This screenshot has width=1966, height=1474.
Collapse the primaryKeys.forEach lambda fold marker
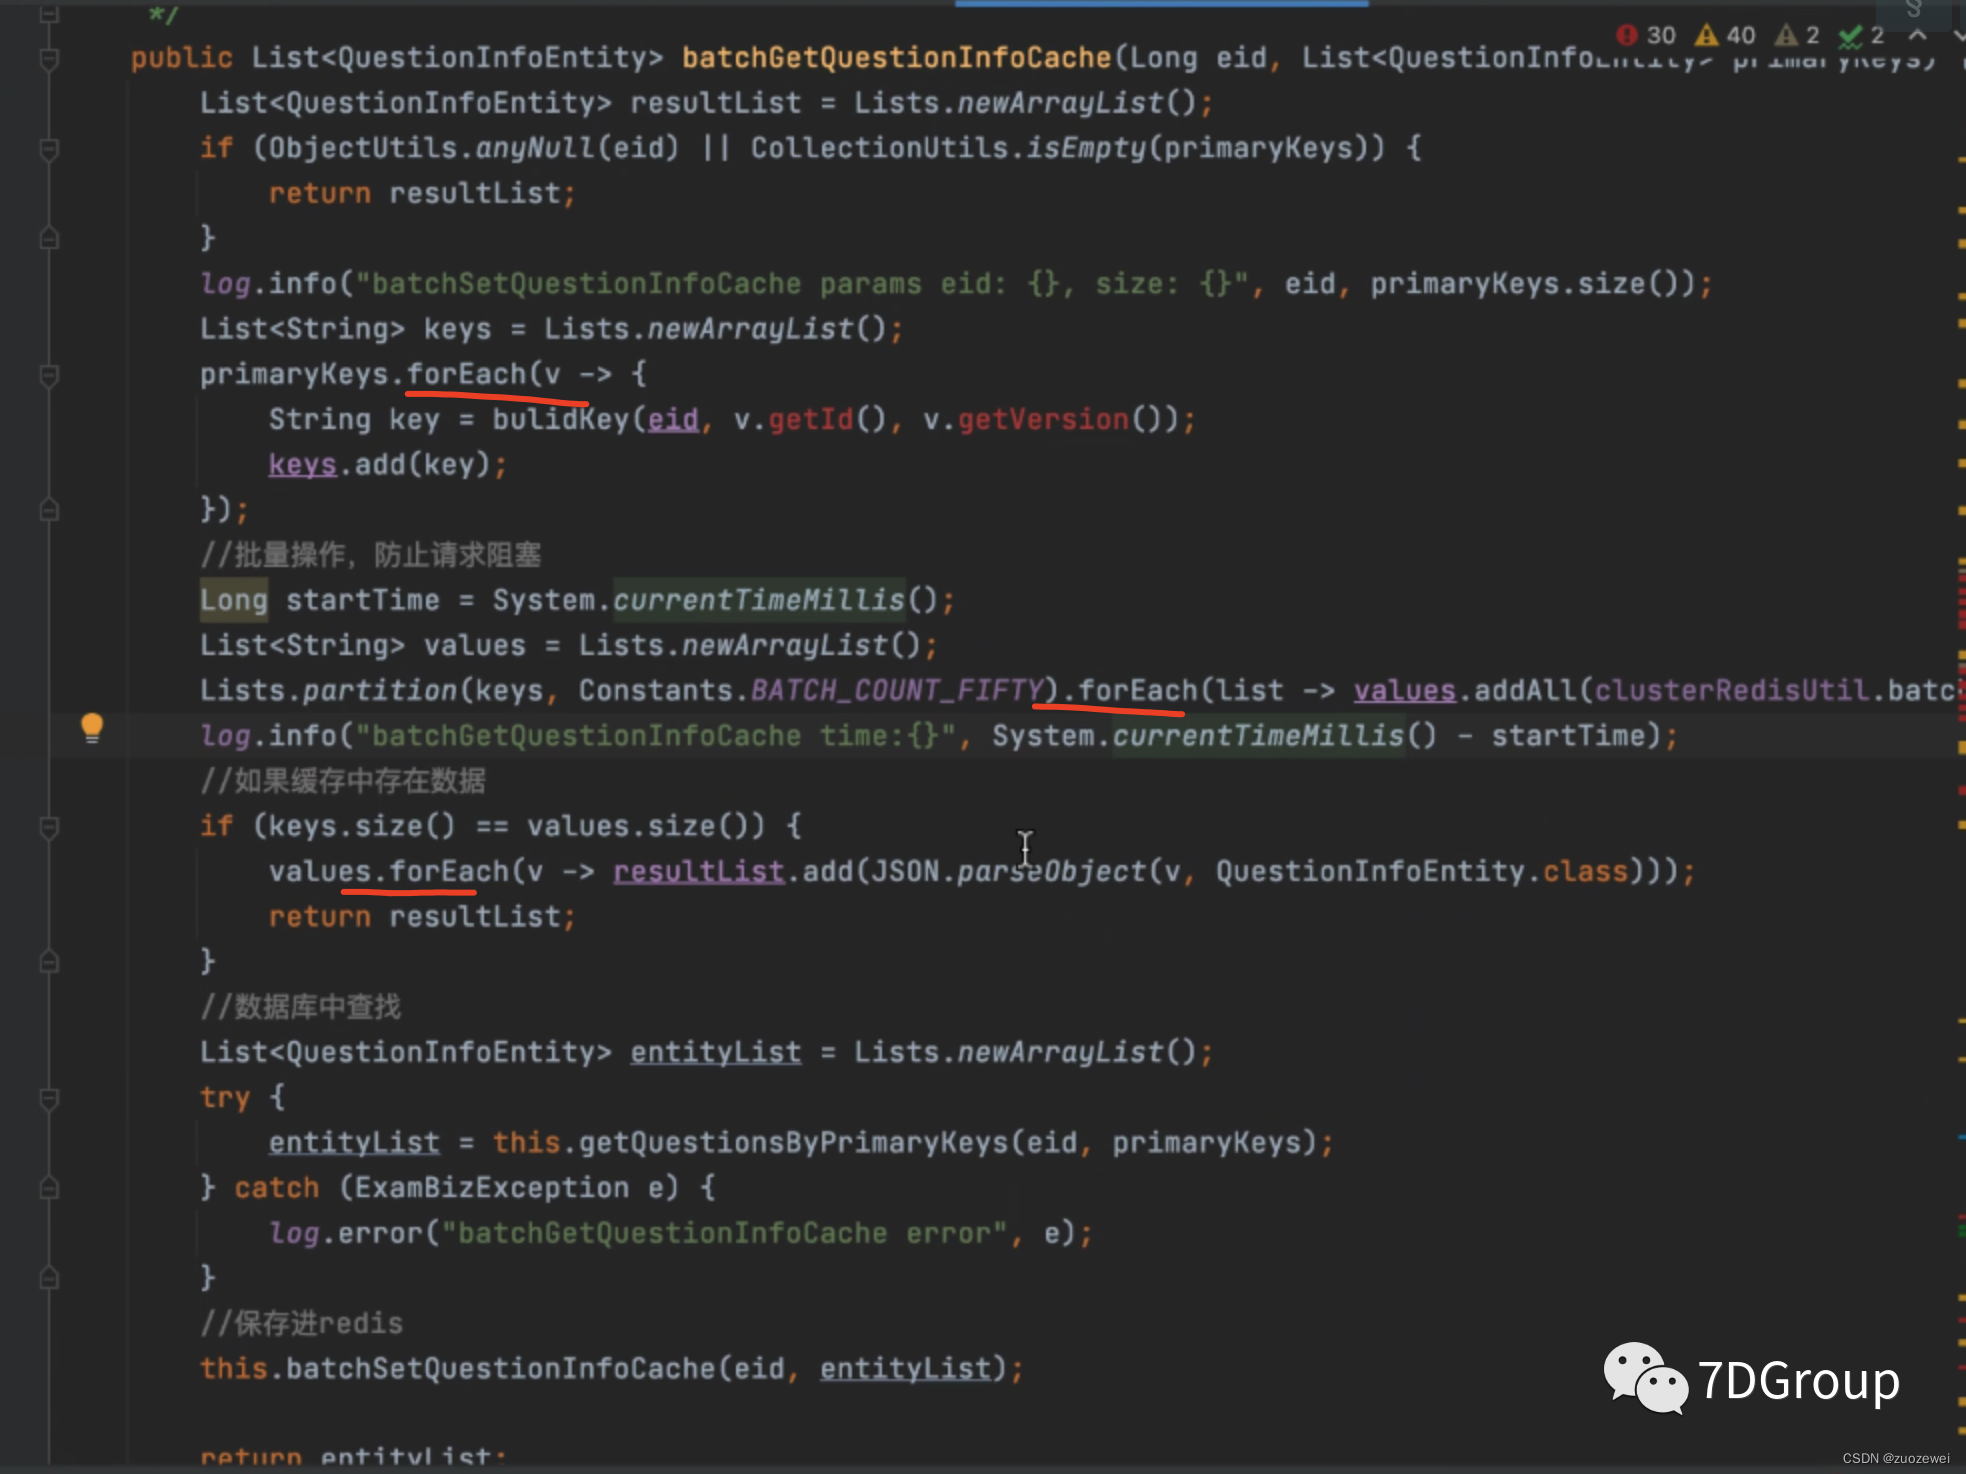[x=49, y=375]
